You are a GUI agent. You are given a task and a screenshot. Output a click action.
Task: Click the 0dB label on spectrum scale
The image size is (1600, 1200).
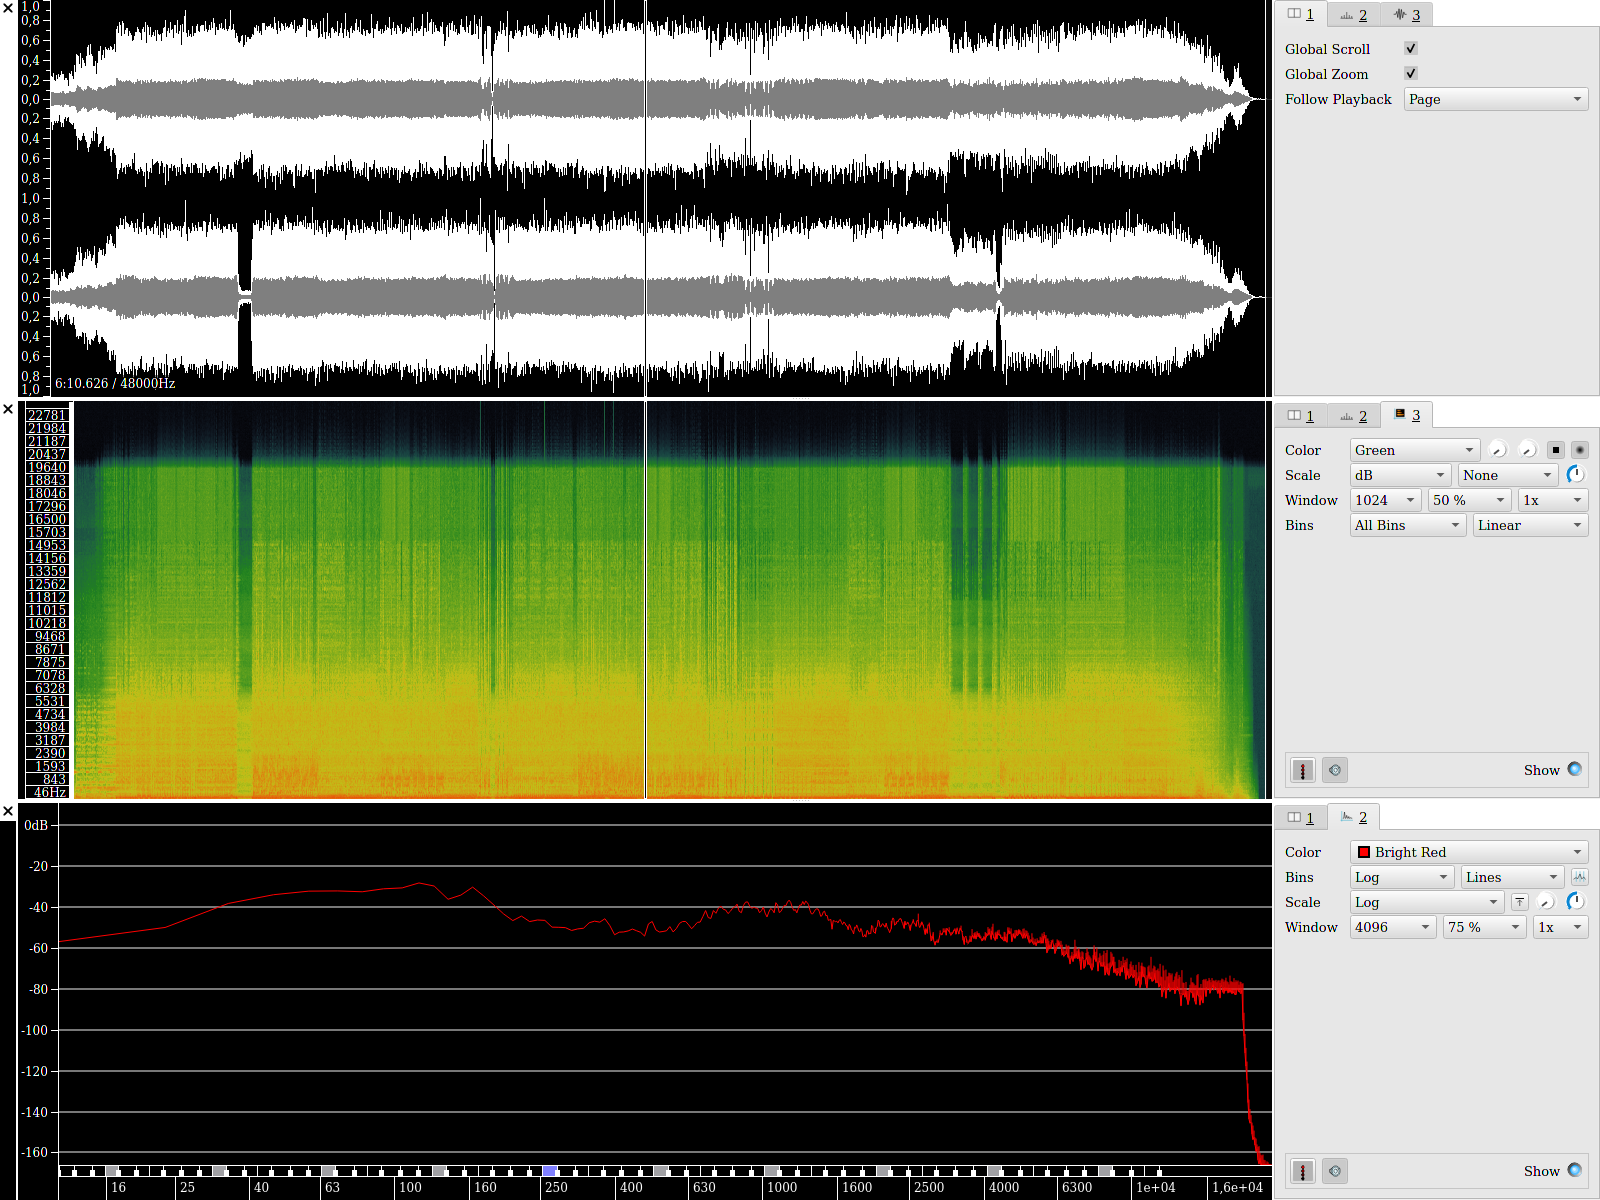(36, 825)
